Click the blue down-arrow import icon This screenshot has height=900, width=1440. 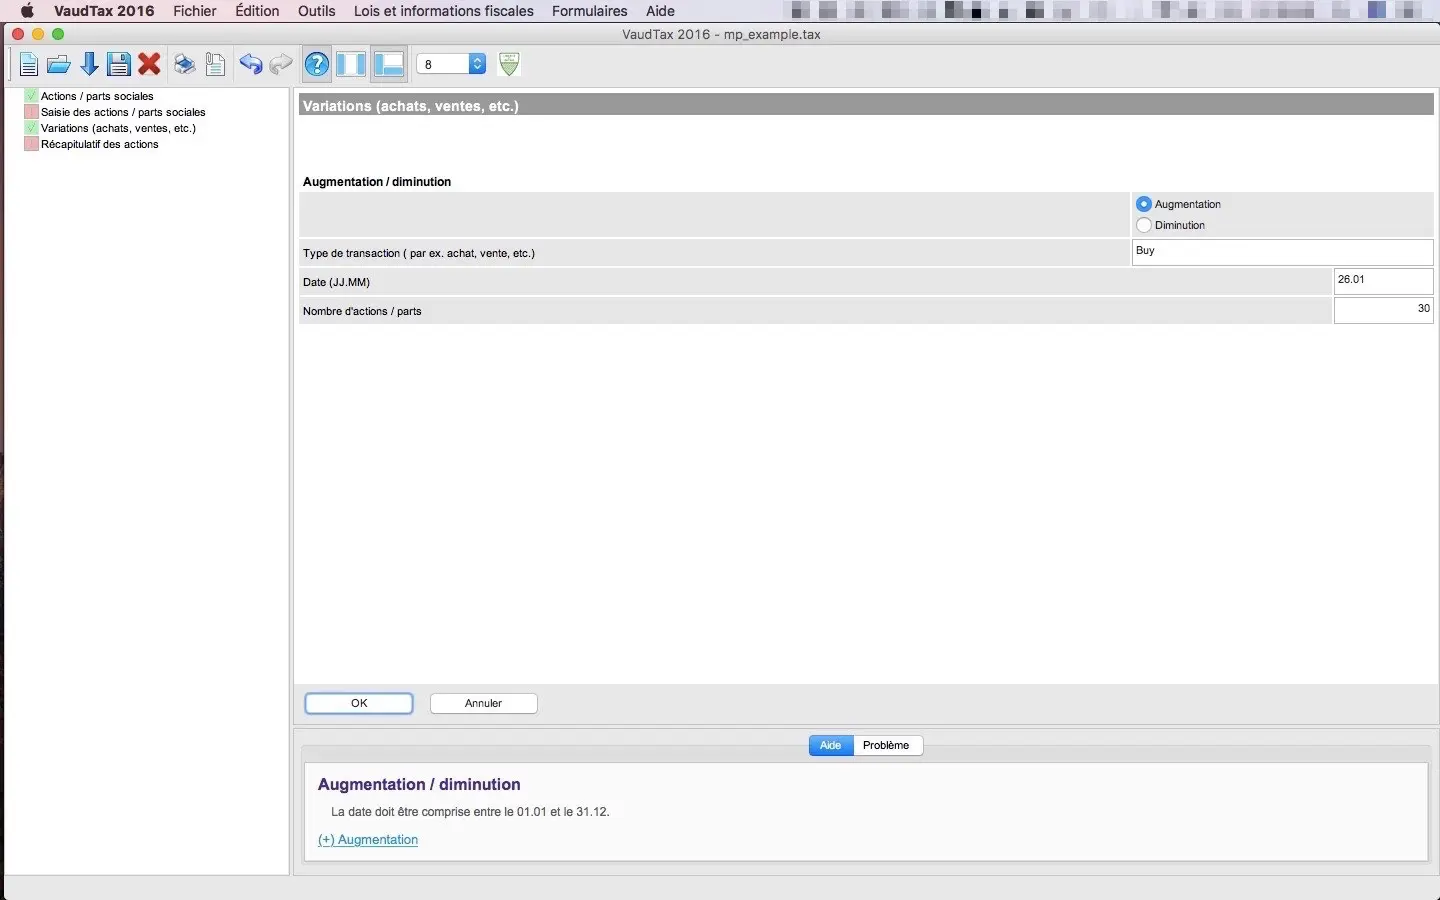89,65
